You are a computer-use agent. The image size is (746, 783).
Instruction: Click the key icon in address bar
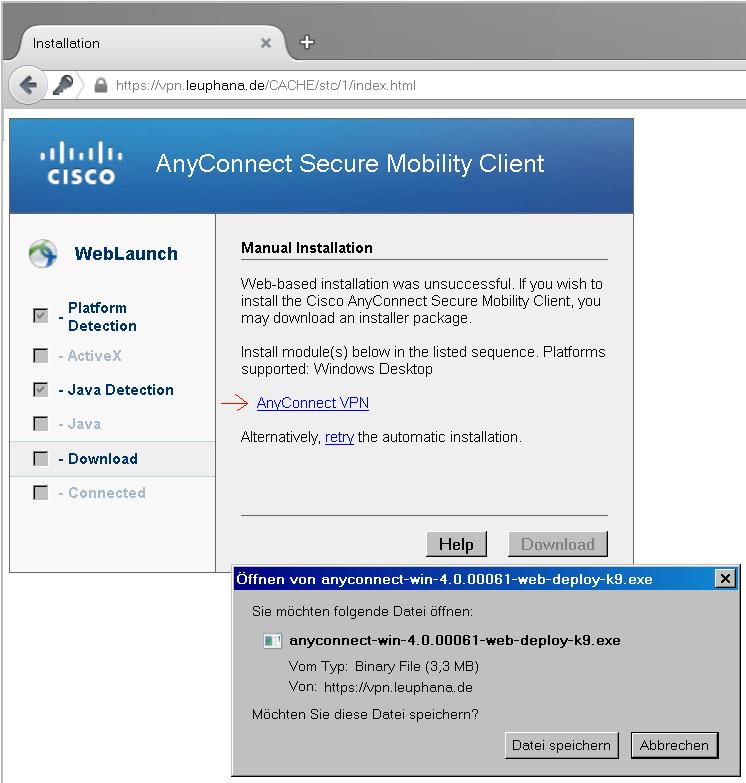click(x=64, y=85)
